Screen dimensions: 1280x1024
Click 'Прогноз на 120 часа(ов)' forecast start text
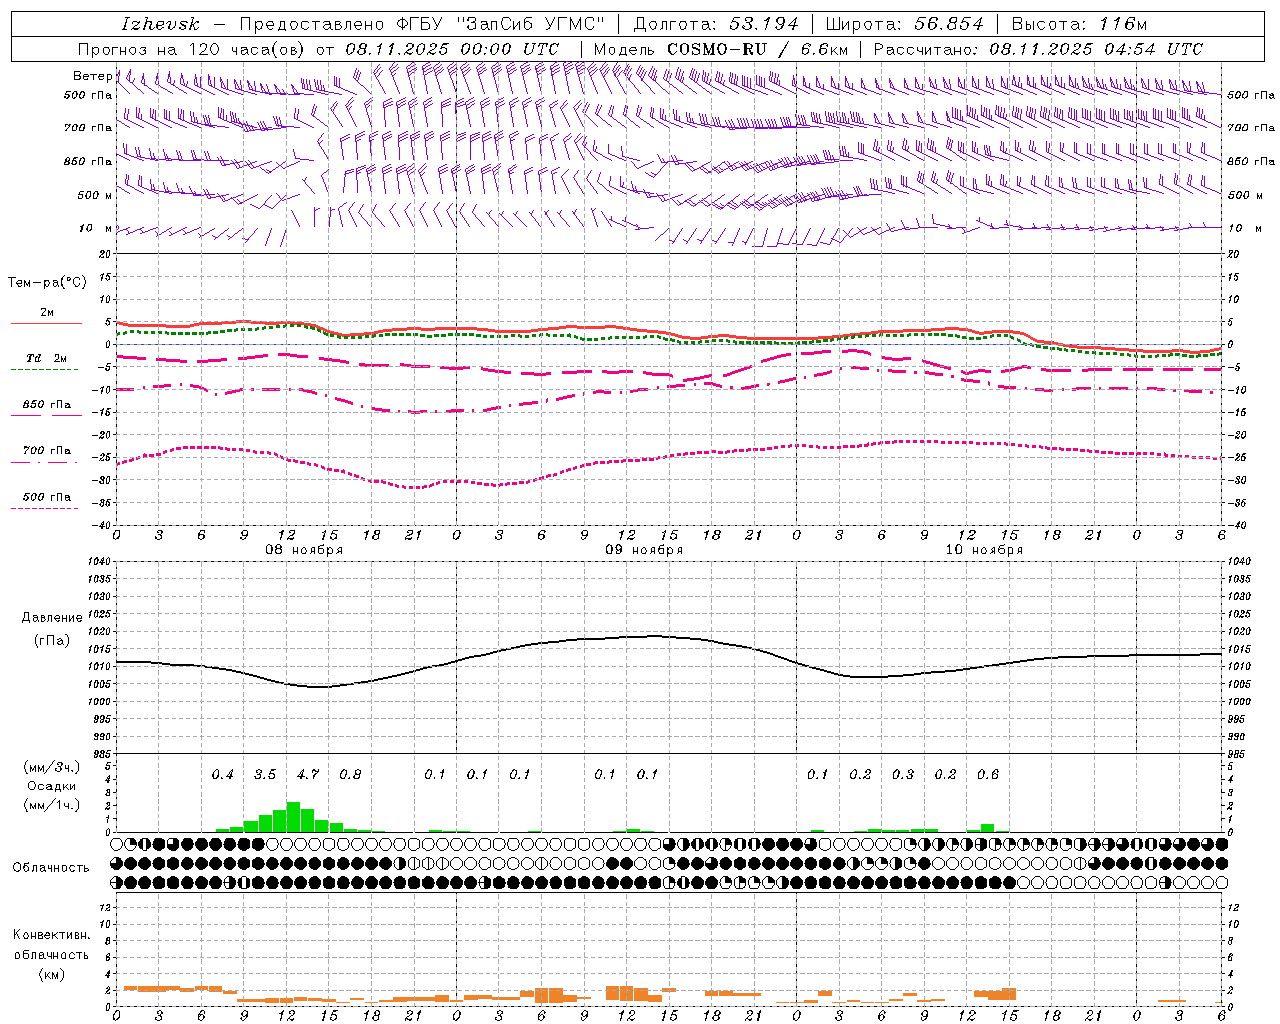192,49
